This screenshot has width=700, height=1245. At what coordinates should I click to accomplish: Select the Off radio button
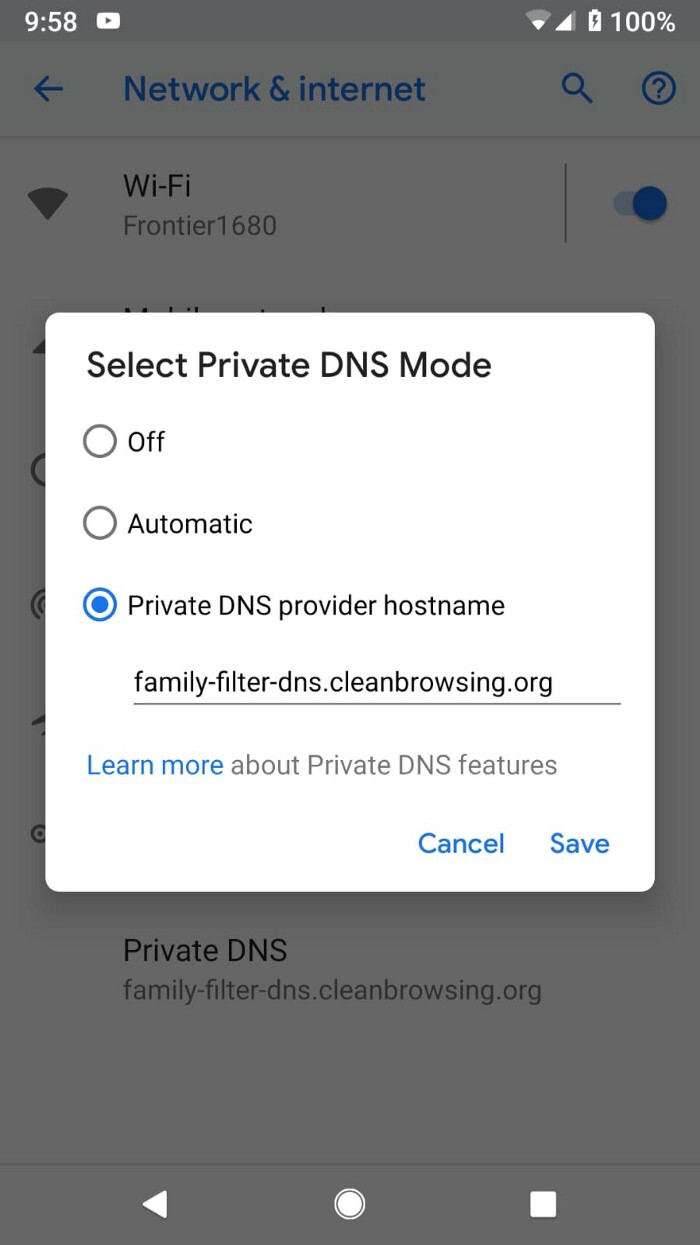pyautogui.click(x=100, y=441)
